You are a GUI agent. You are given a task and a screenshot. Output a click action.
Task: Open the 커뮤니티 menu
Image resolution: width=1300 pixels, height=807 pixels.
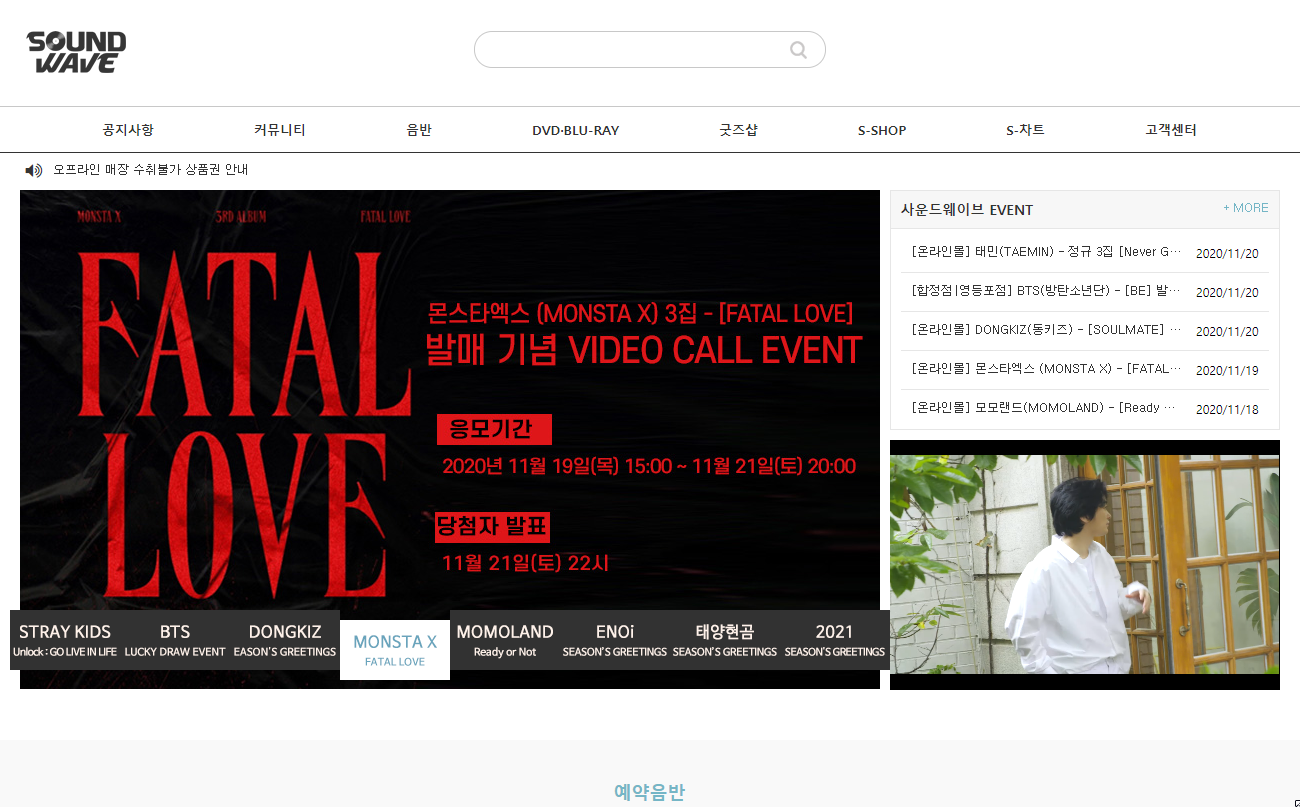pyautogui.click(x=280, y=130)
